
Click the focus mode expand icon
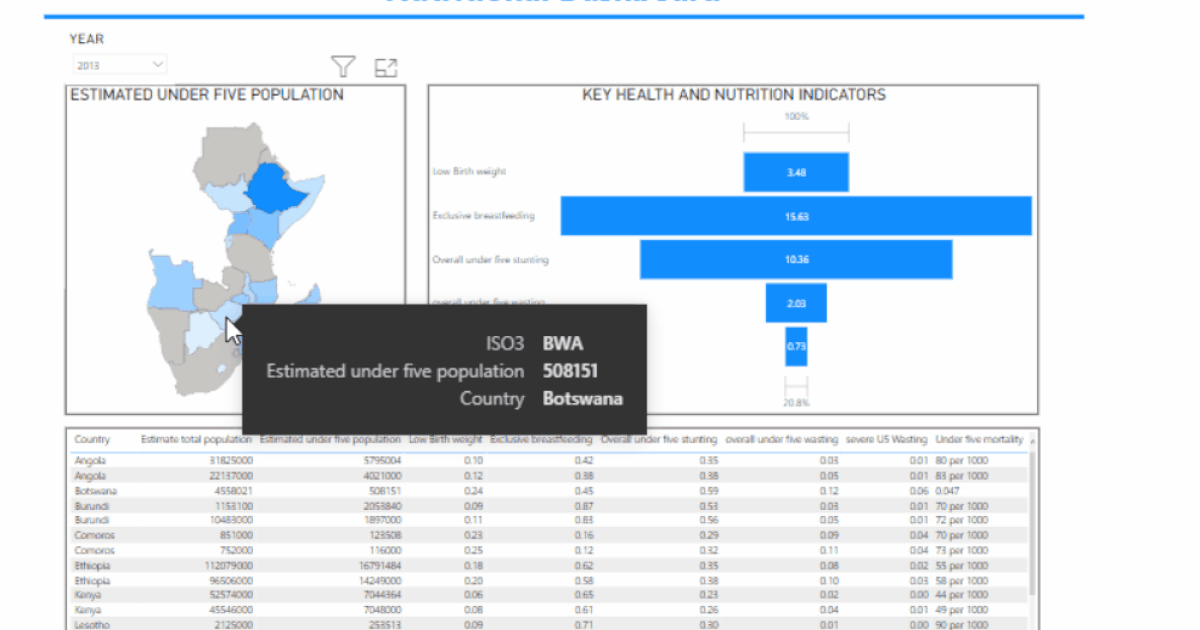386,68
